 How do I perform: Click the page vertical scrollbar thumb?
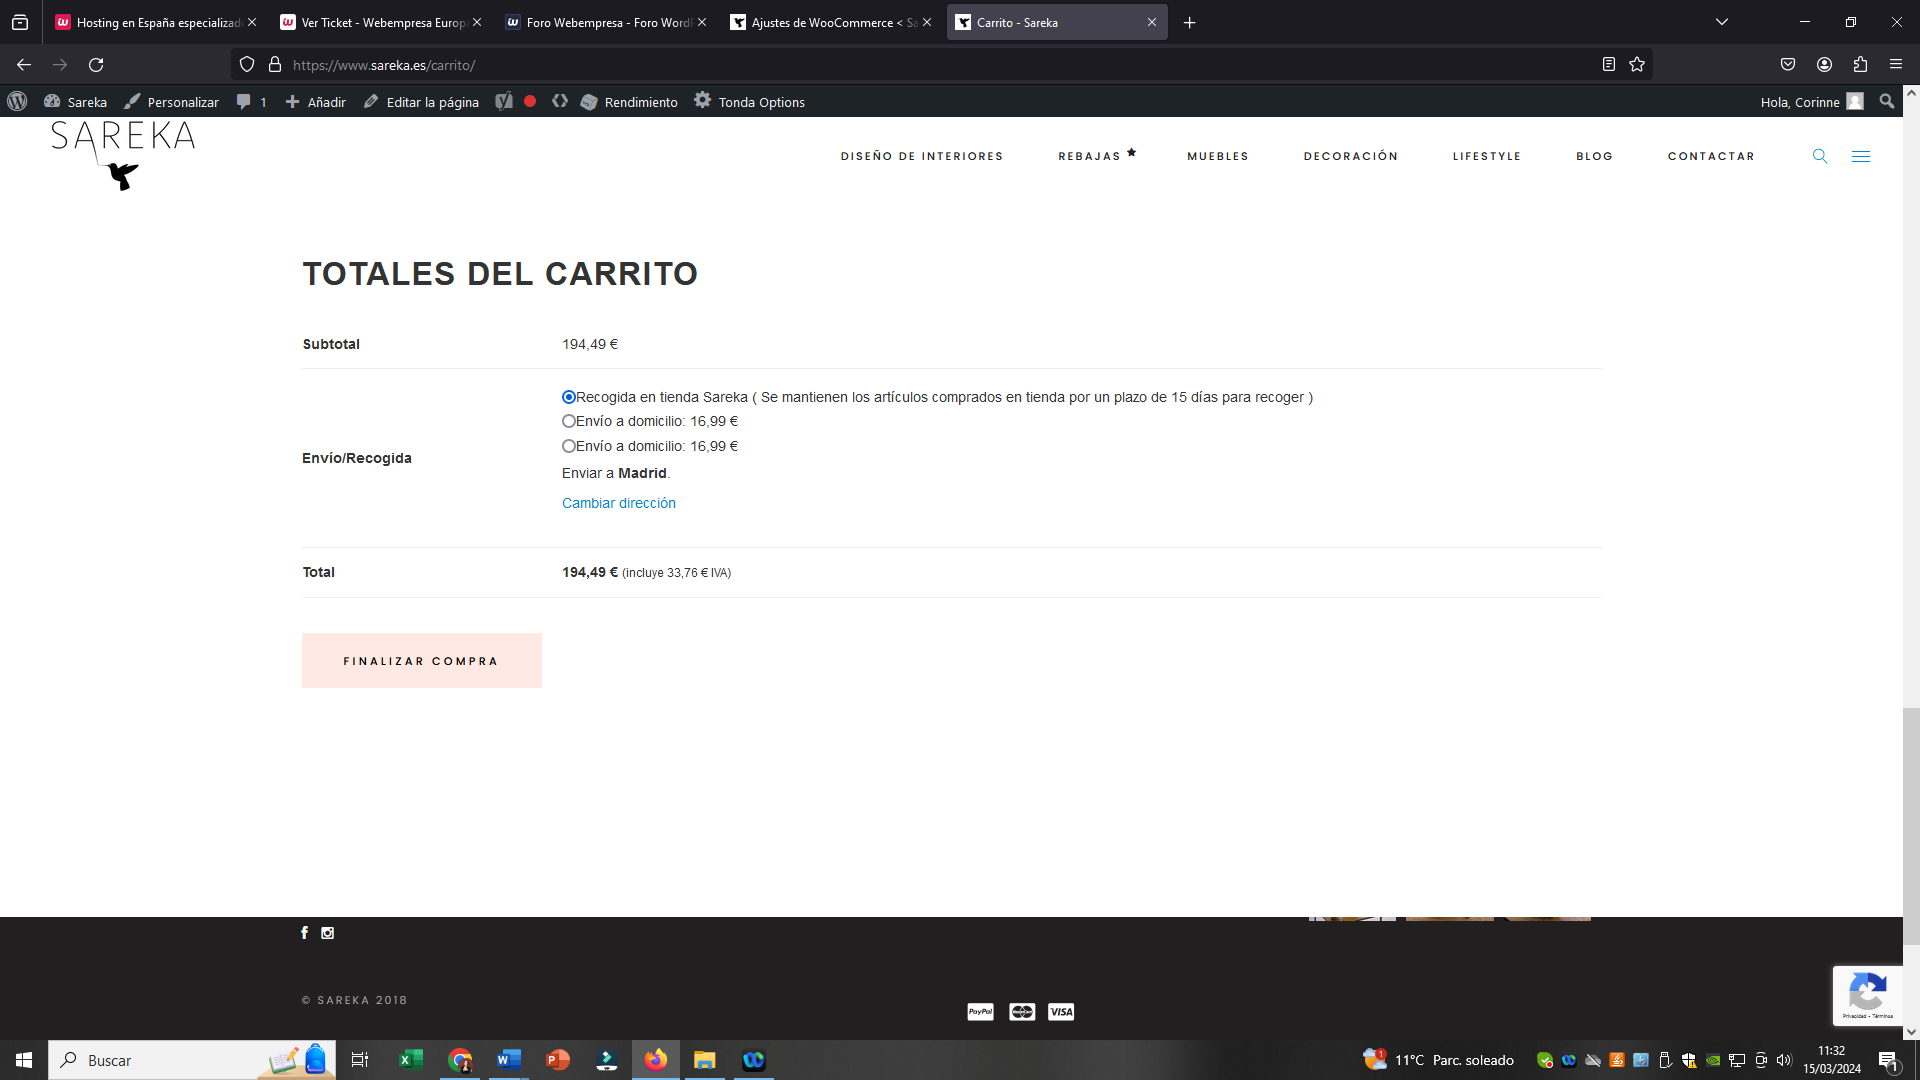[x=1911, y=825]
